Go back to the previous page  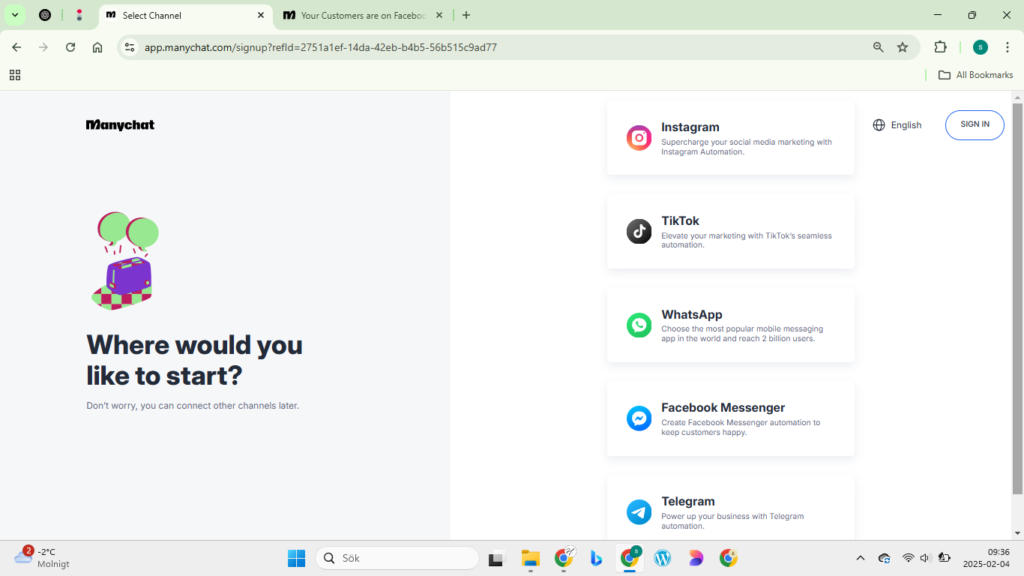click(x=16, y=47)
